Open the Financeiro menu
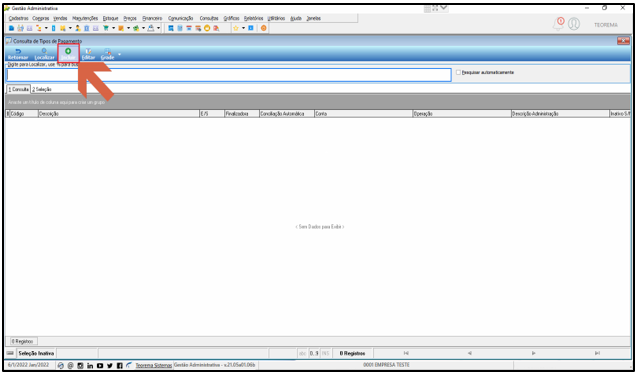Screen dimensions: 639x375 tap(152, 18)
